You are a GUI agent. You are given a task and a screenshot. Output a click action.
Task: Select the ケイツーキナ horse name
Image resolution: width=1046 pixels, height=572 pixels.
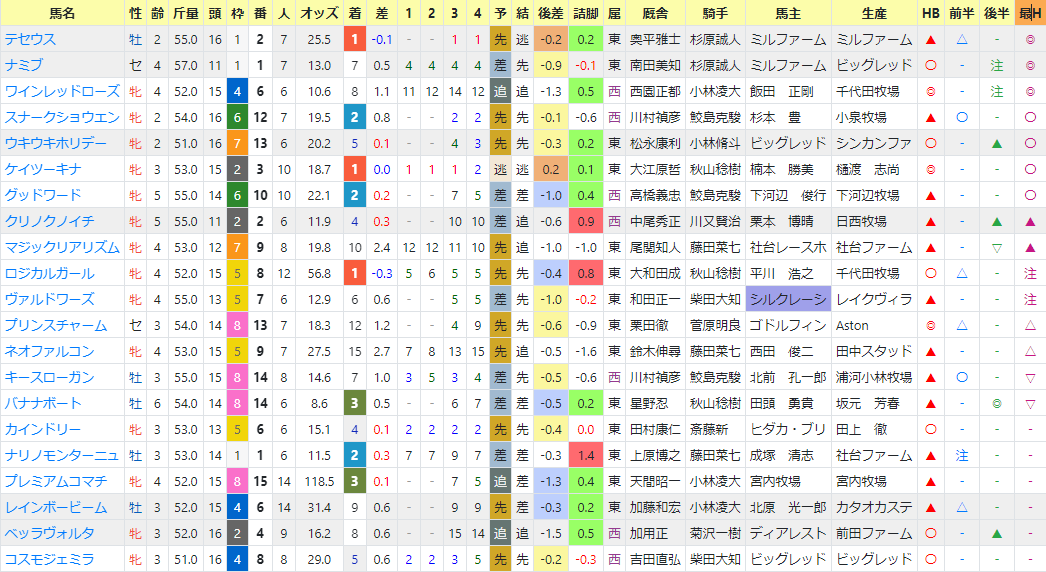click(43, 170)
